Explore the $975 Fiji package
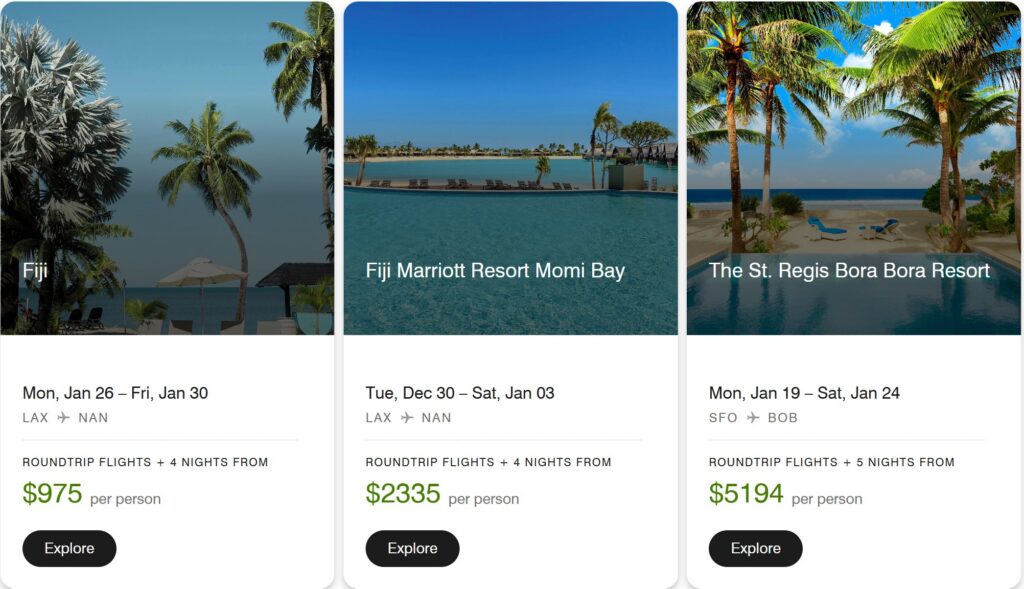1024x589 pixels. click(x=69, y=548)
